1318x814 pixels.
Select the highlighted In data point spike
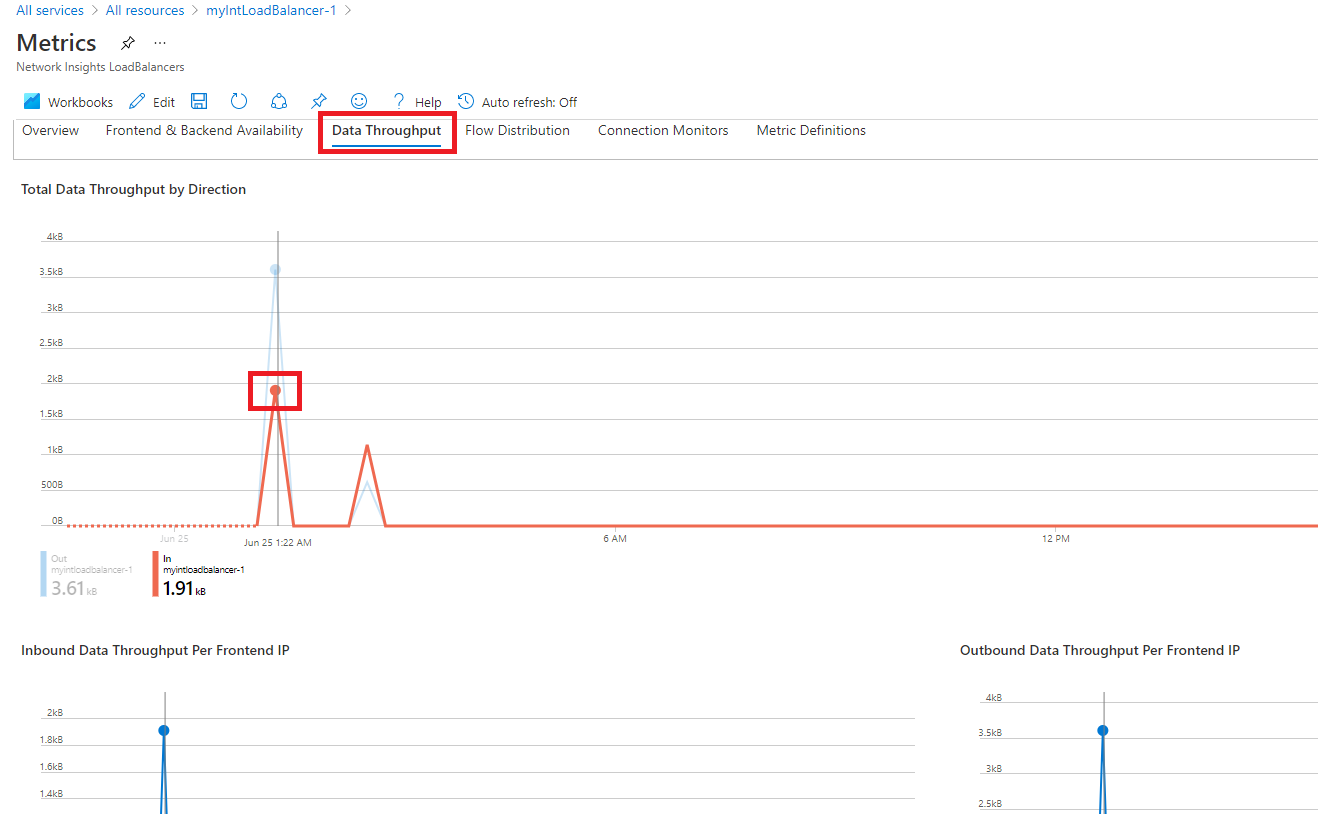[x=274, y=390]
